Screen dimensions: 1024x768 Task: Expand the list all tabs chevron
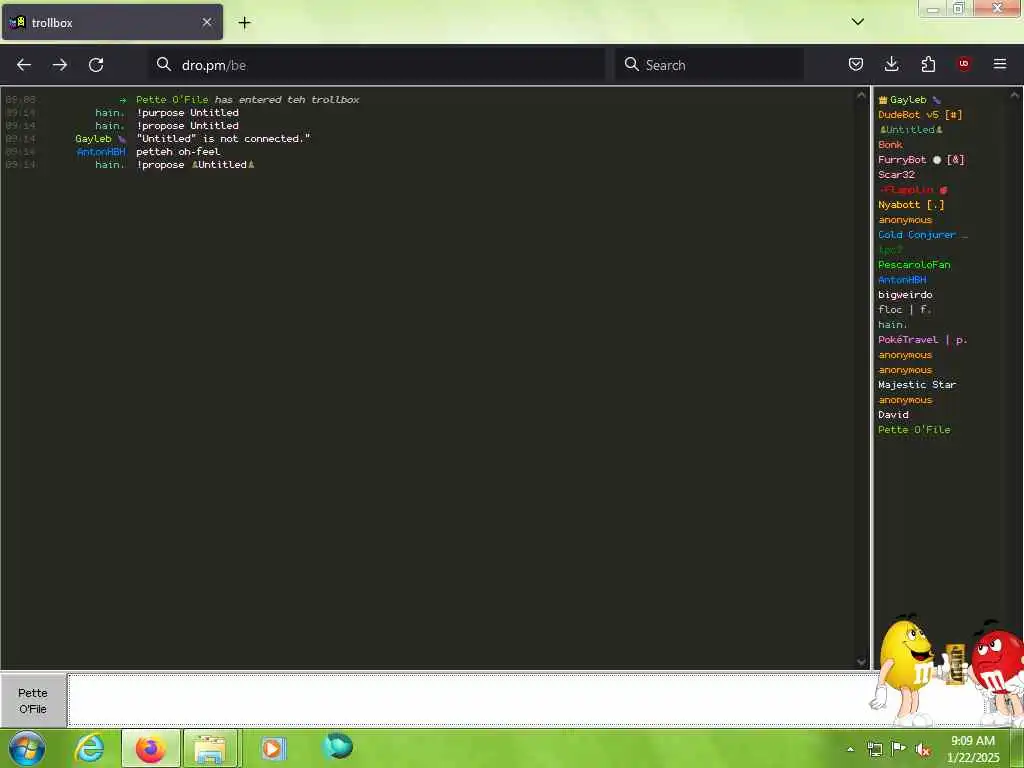[x=857, y=22]
